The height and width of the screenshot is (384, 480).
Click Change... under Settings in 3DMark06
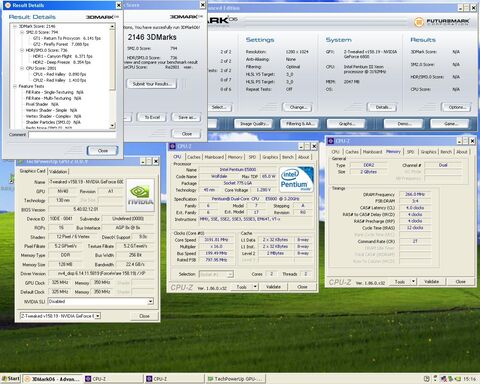(x=297, y=107)
